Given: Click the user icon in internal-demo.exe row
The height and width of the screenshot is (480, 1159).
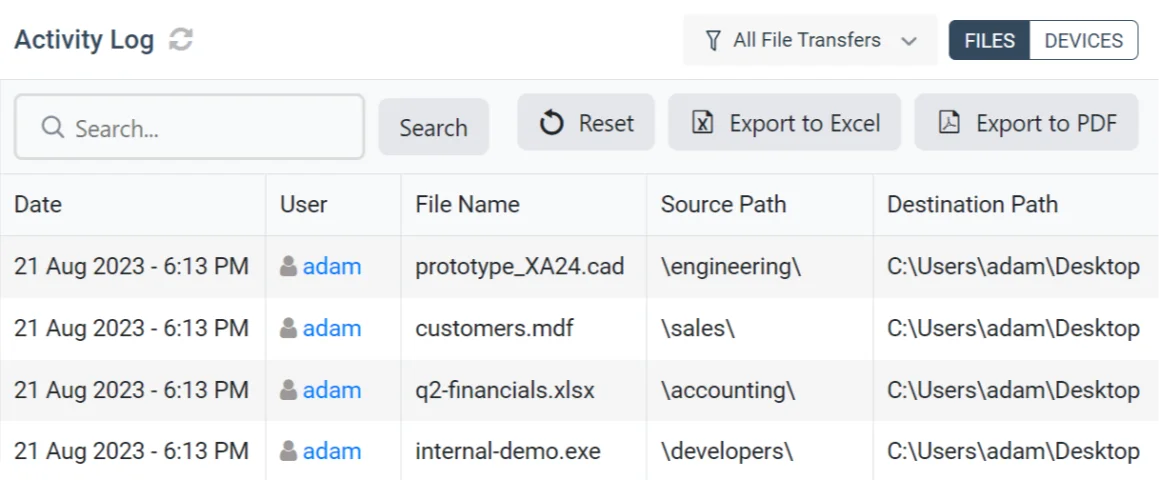Looking at the screenshot, I should tap(289, 451).
